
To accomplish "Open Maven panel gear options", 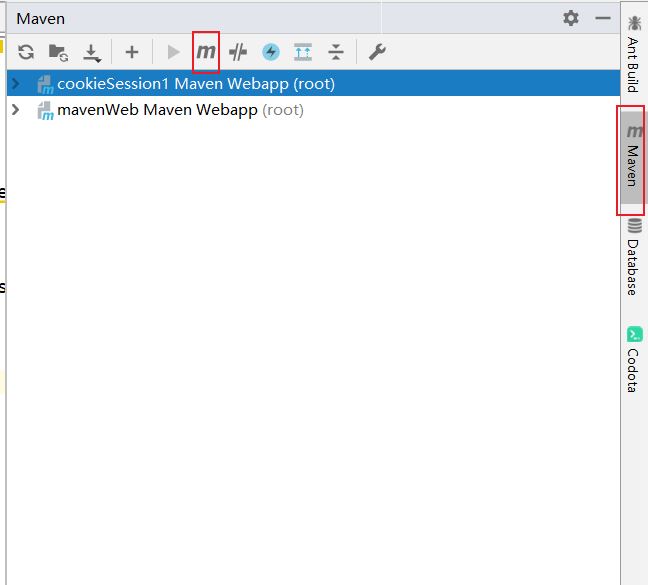I will click(571, 18).
